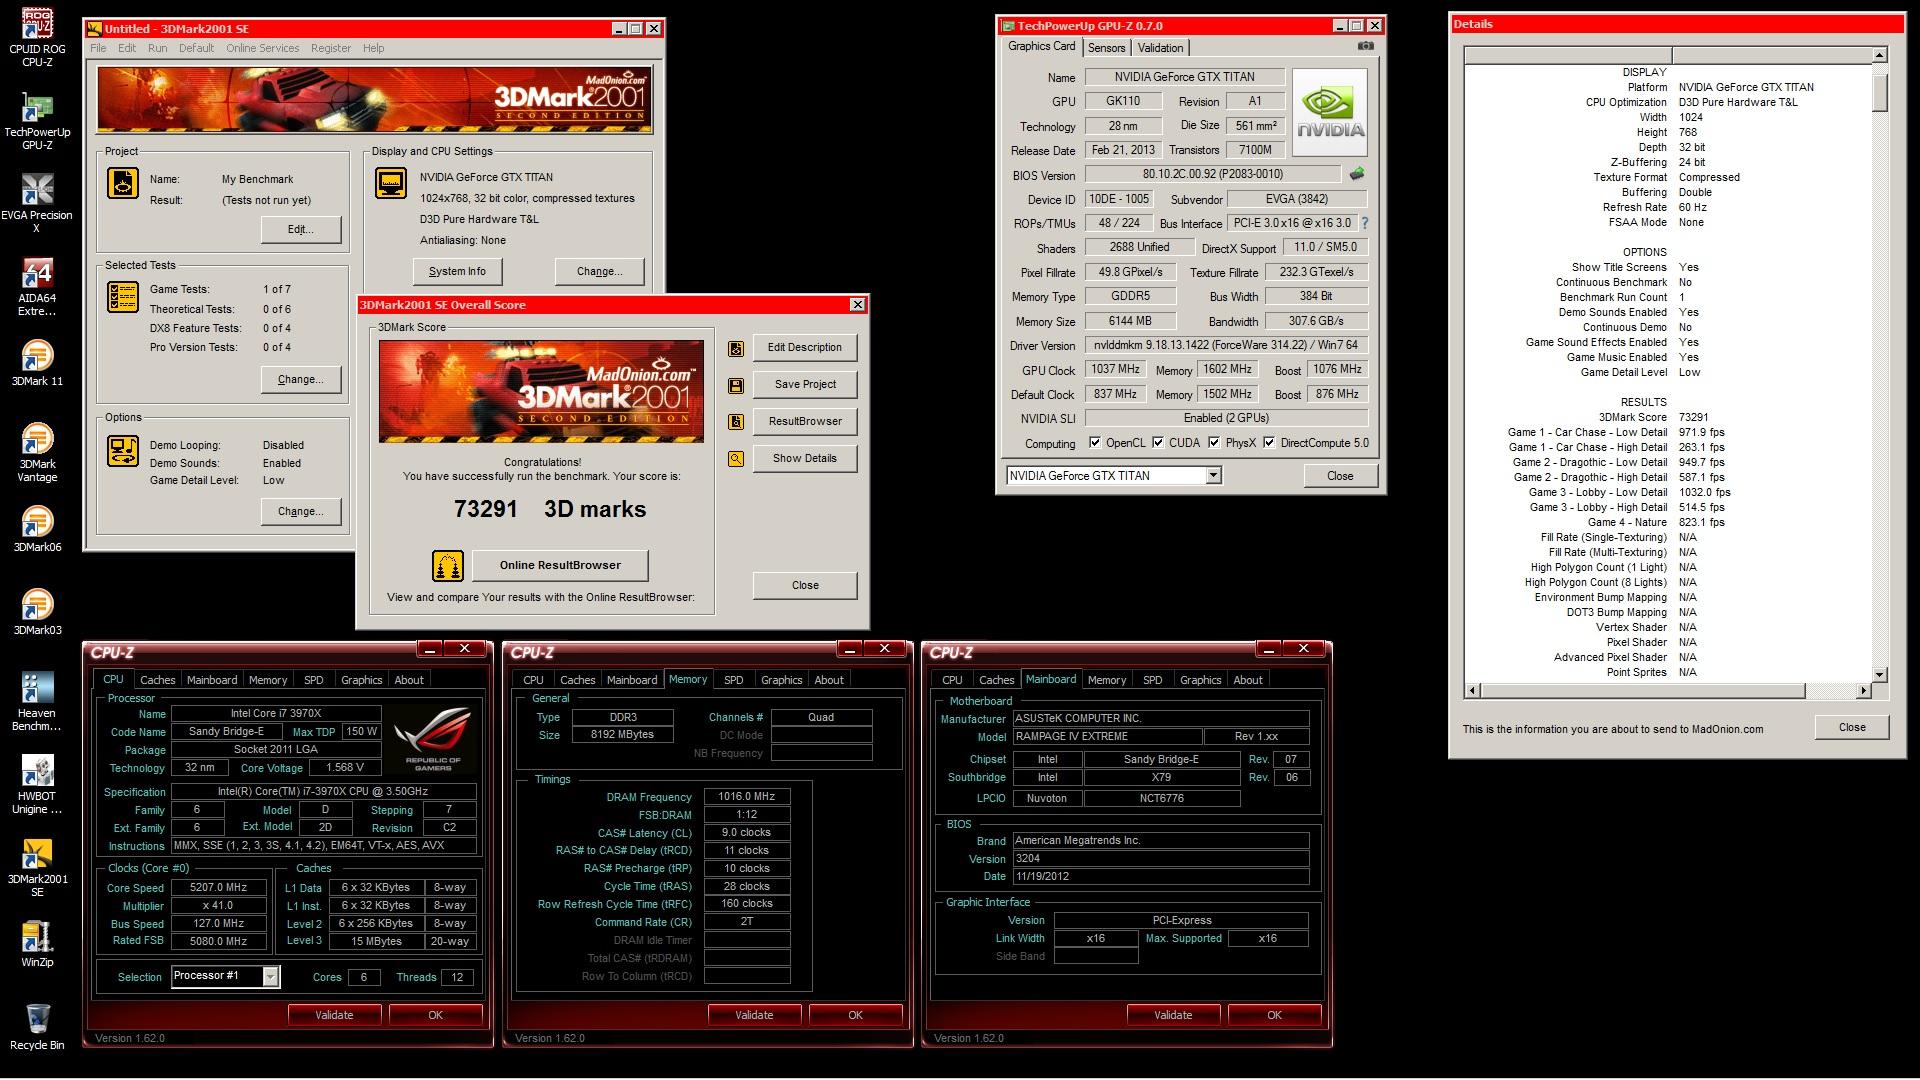
Task: Click GPU-Z screenshot camera icon
Action: [x=1366, y=46]
